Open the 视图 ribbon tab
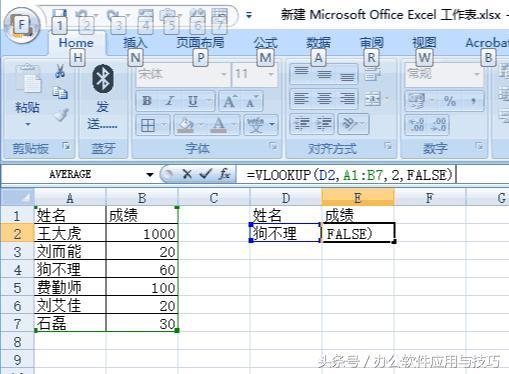 click(x=424, y=43)
